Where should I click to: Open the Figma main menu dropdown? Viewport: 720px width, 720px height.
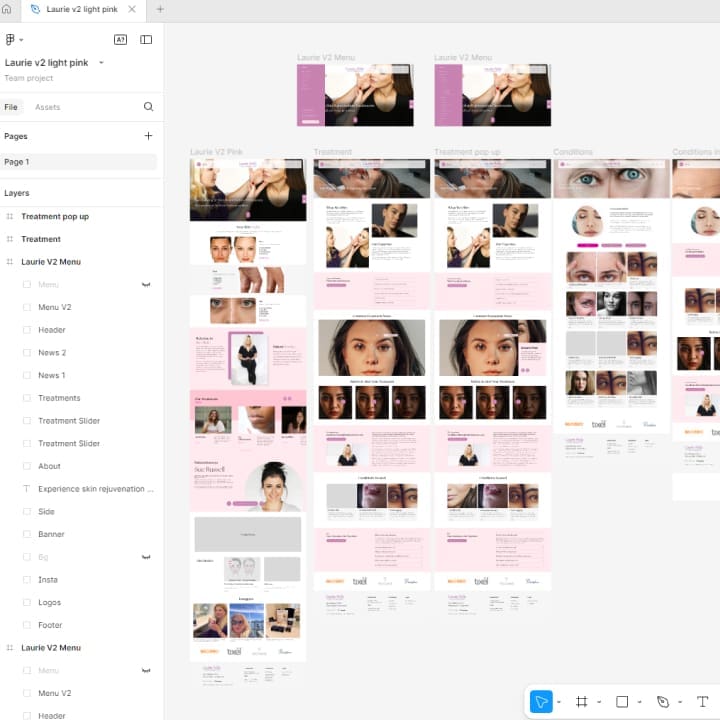pyautogui.click(x=14, y=40)
